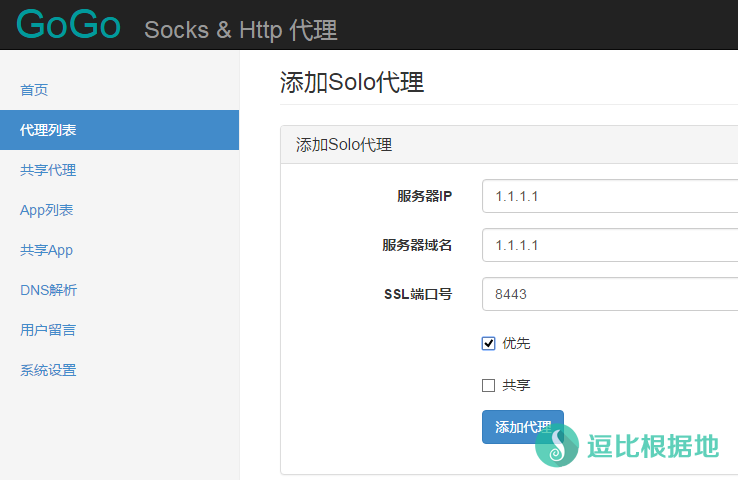Open App列表 from the sidebar
This screenshot has height=480, width=738.
[x=46, y=210]
